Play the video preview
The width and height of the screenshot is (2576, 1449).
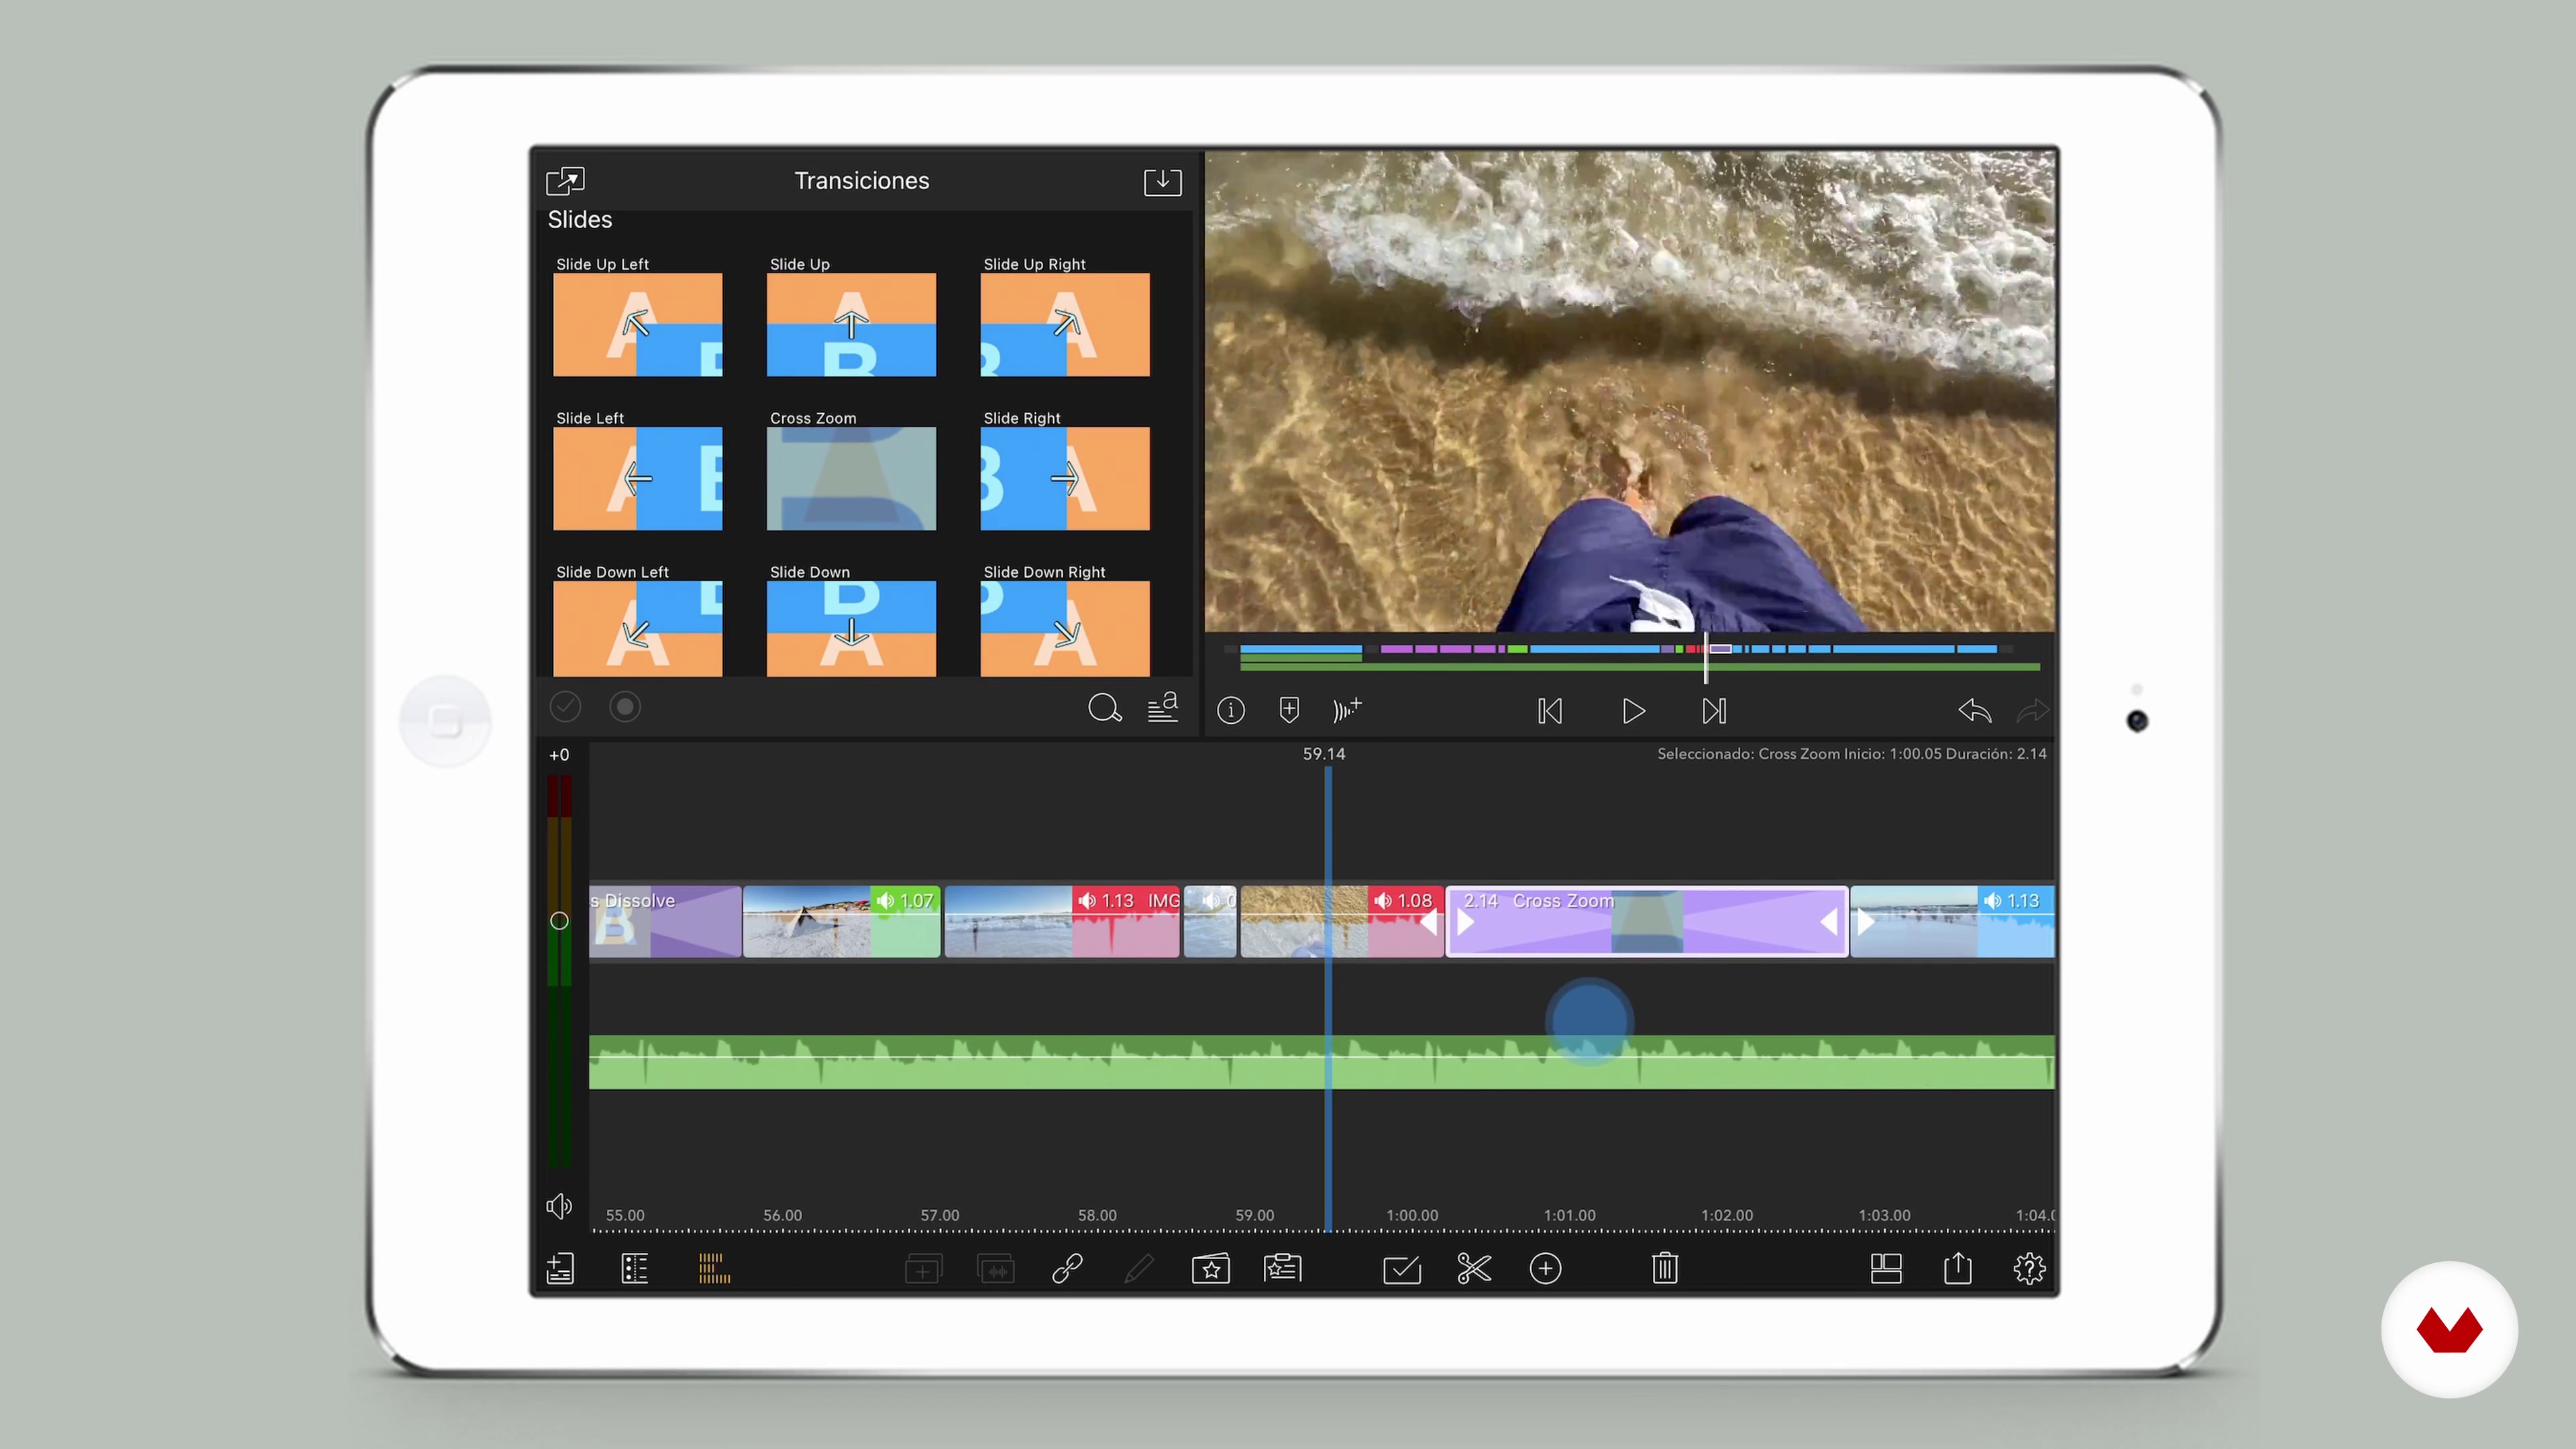tap(1633, 711)
